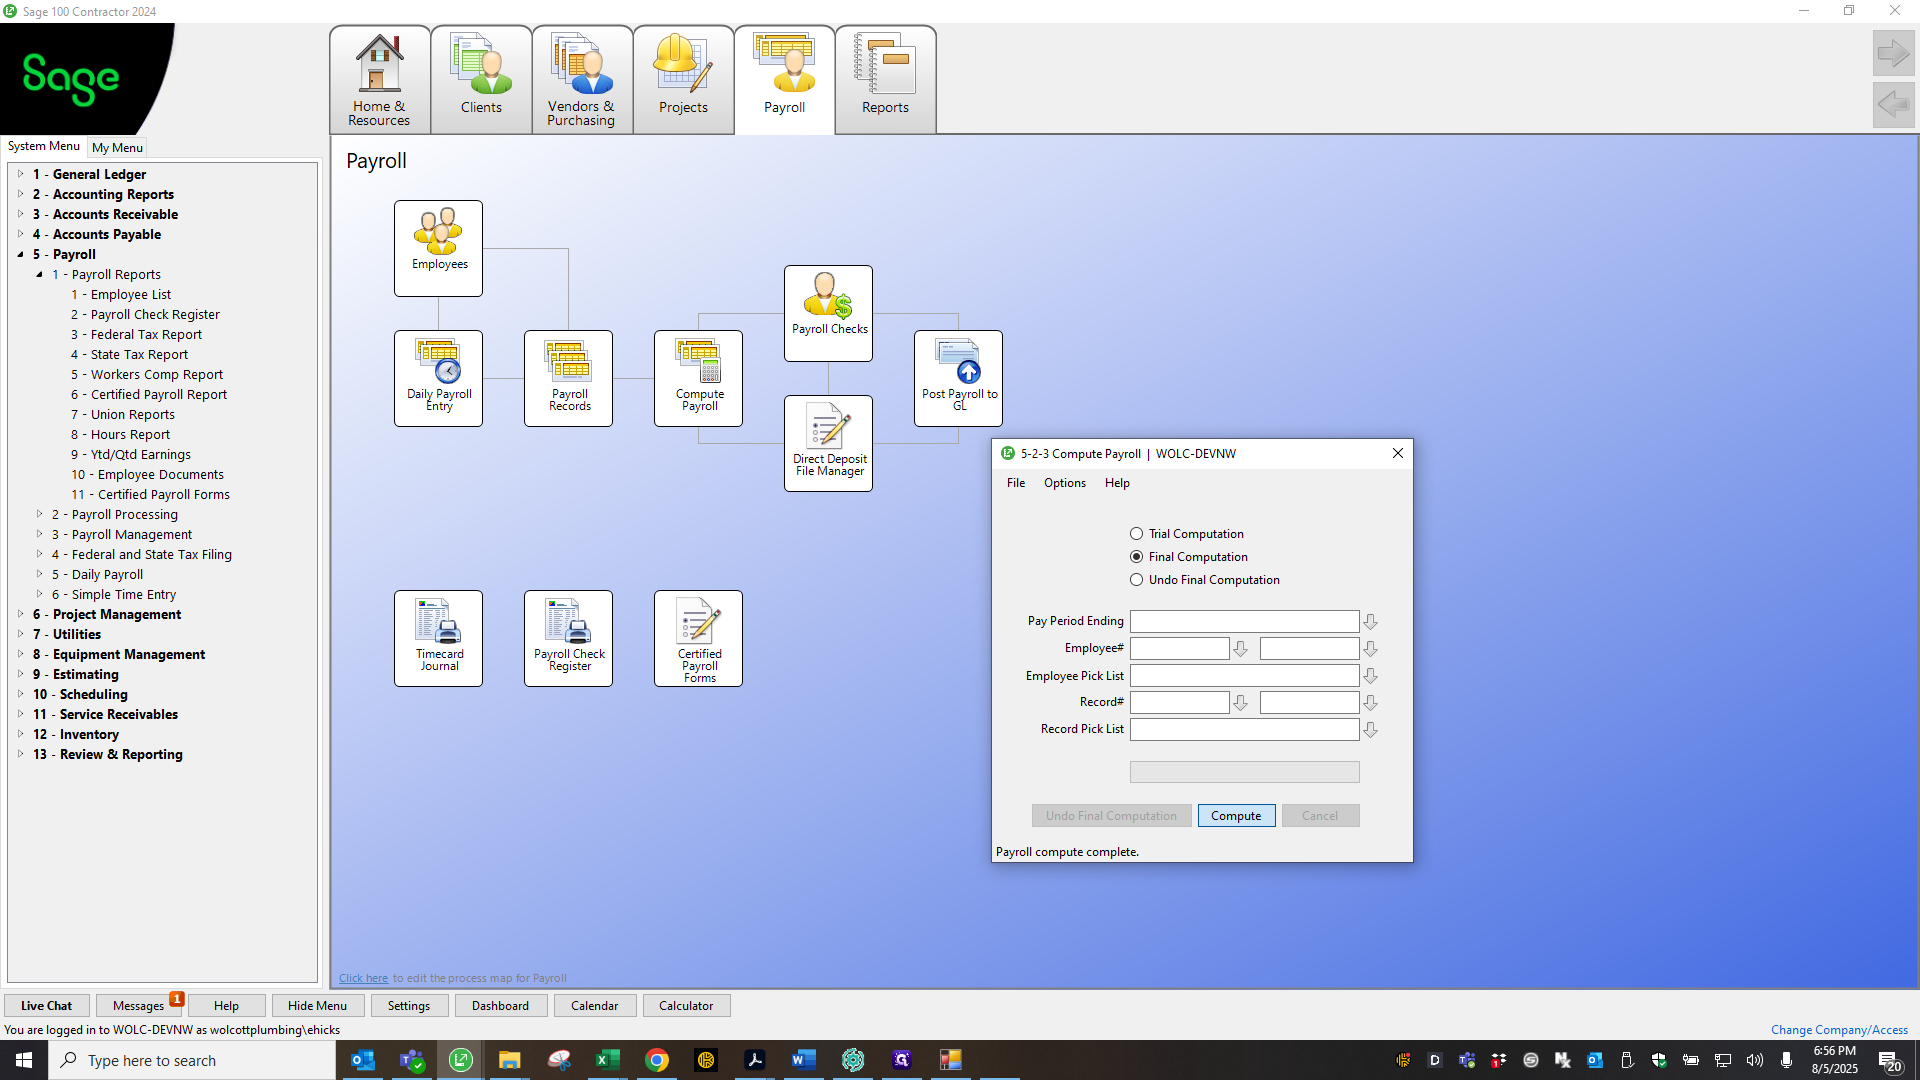The image size is (1920, 1080).
Task: Open the Direct Deposit File Manager icon
Action: click(829, 443)
